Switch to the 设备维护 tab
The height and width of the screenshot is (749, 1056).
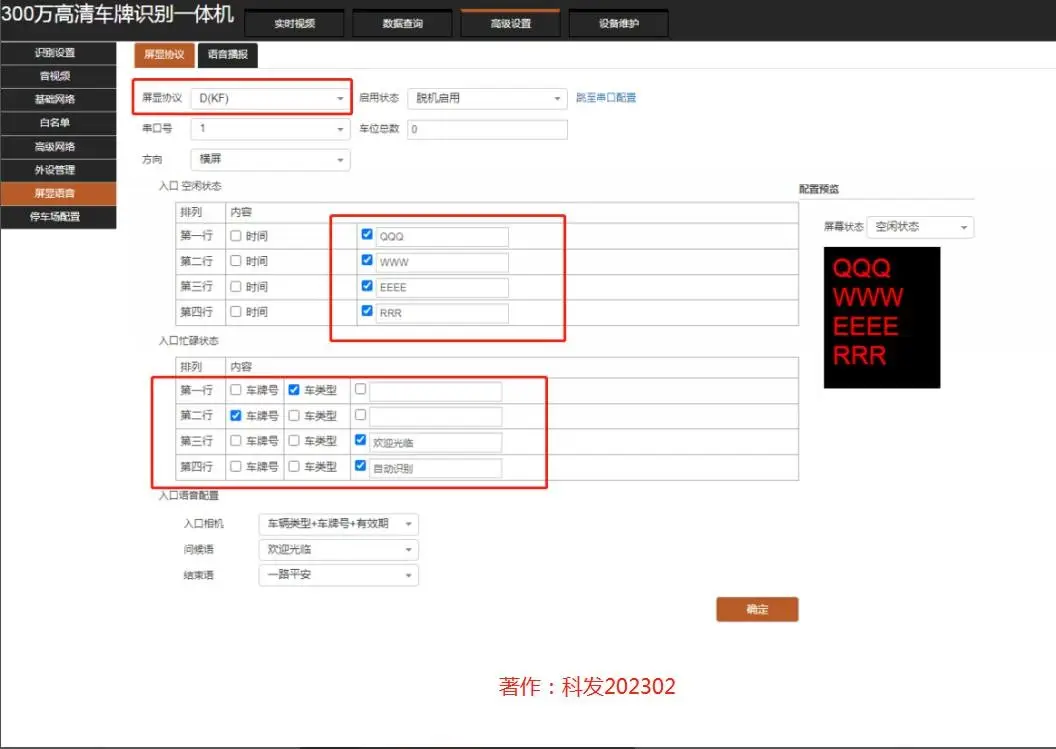[x=618, y=22]
